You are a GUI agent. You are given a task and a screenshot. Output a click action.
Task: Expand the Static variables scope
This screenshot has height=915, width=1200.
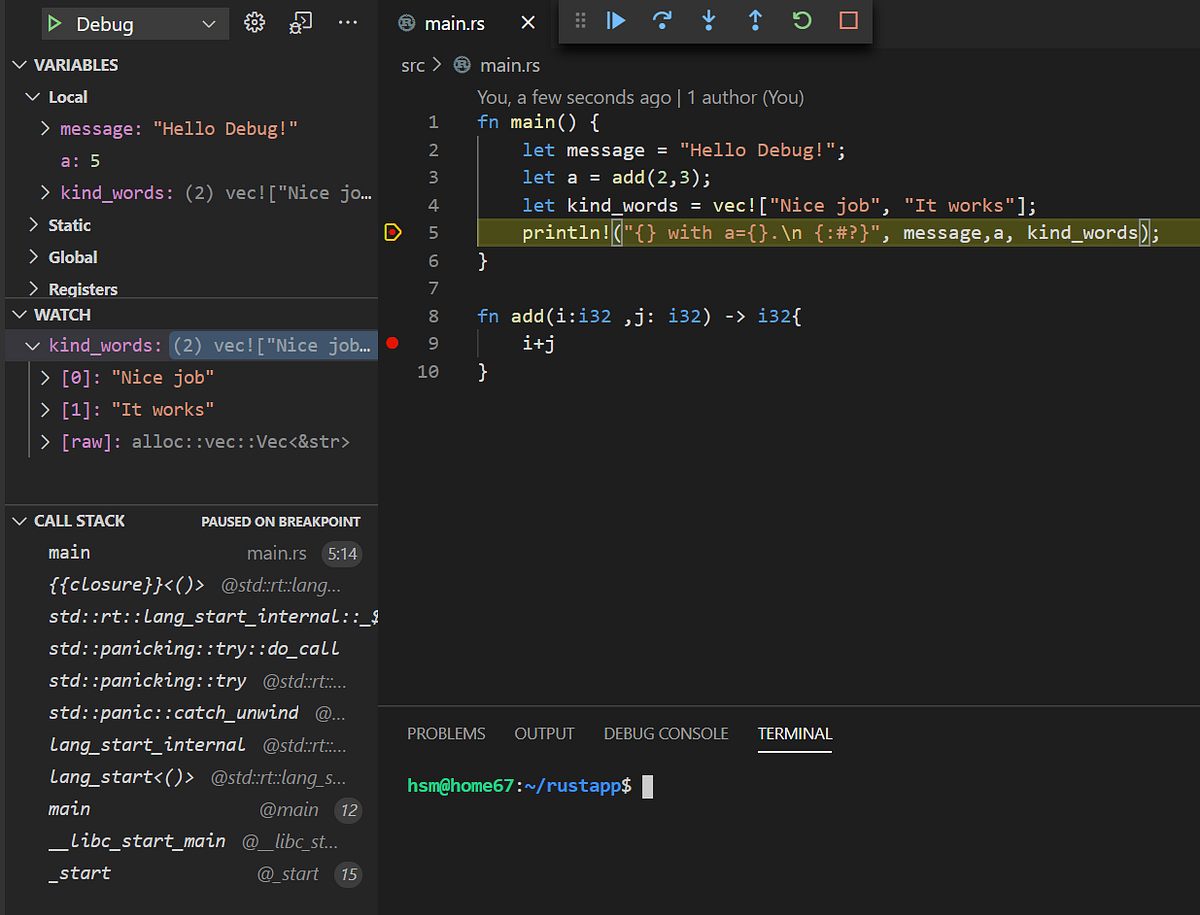click(x=69, y=225)
